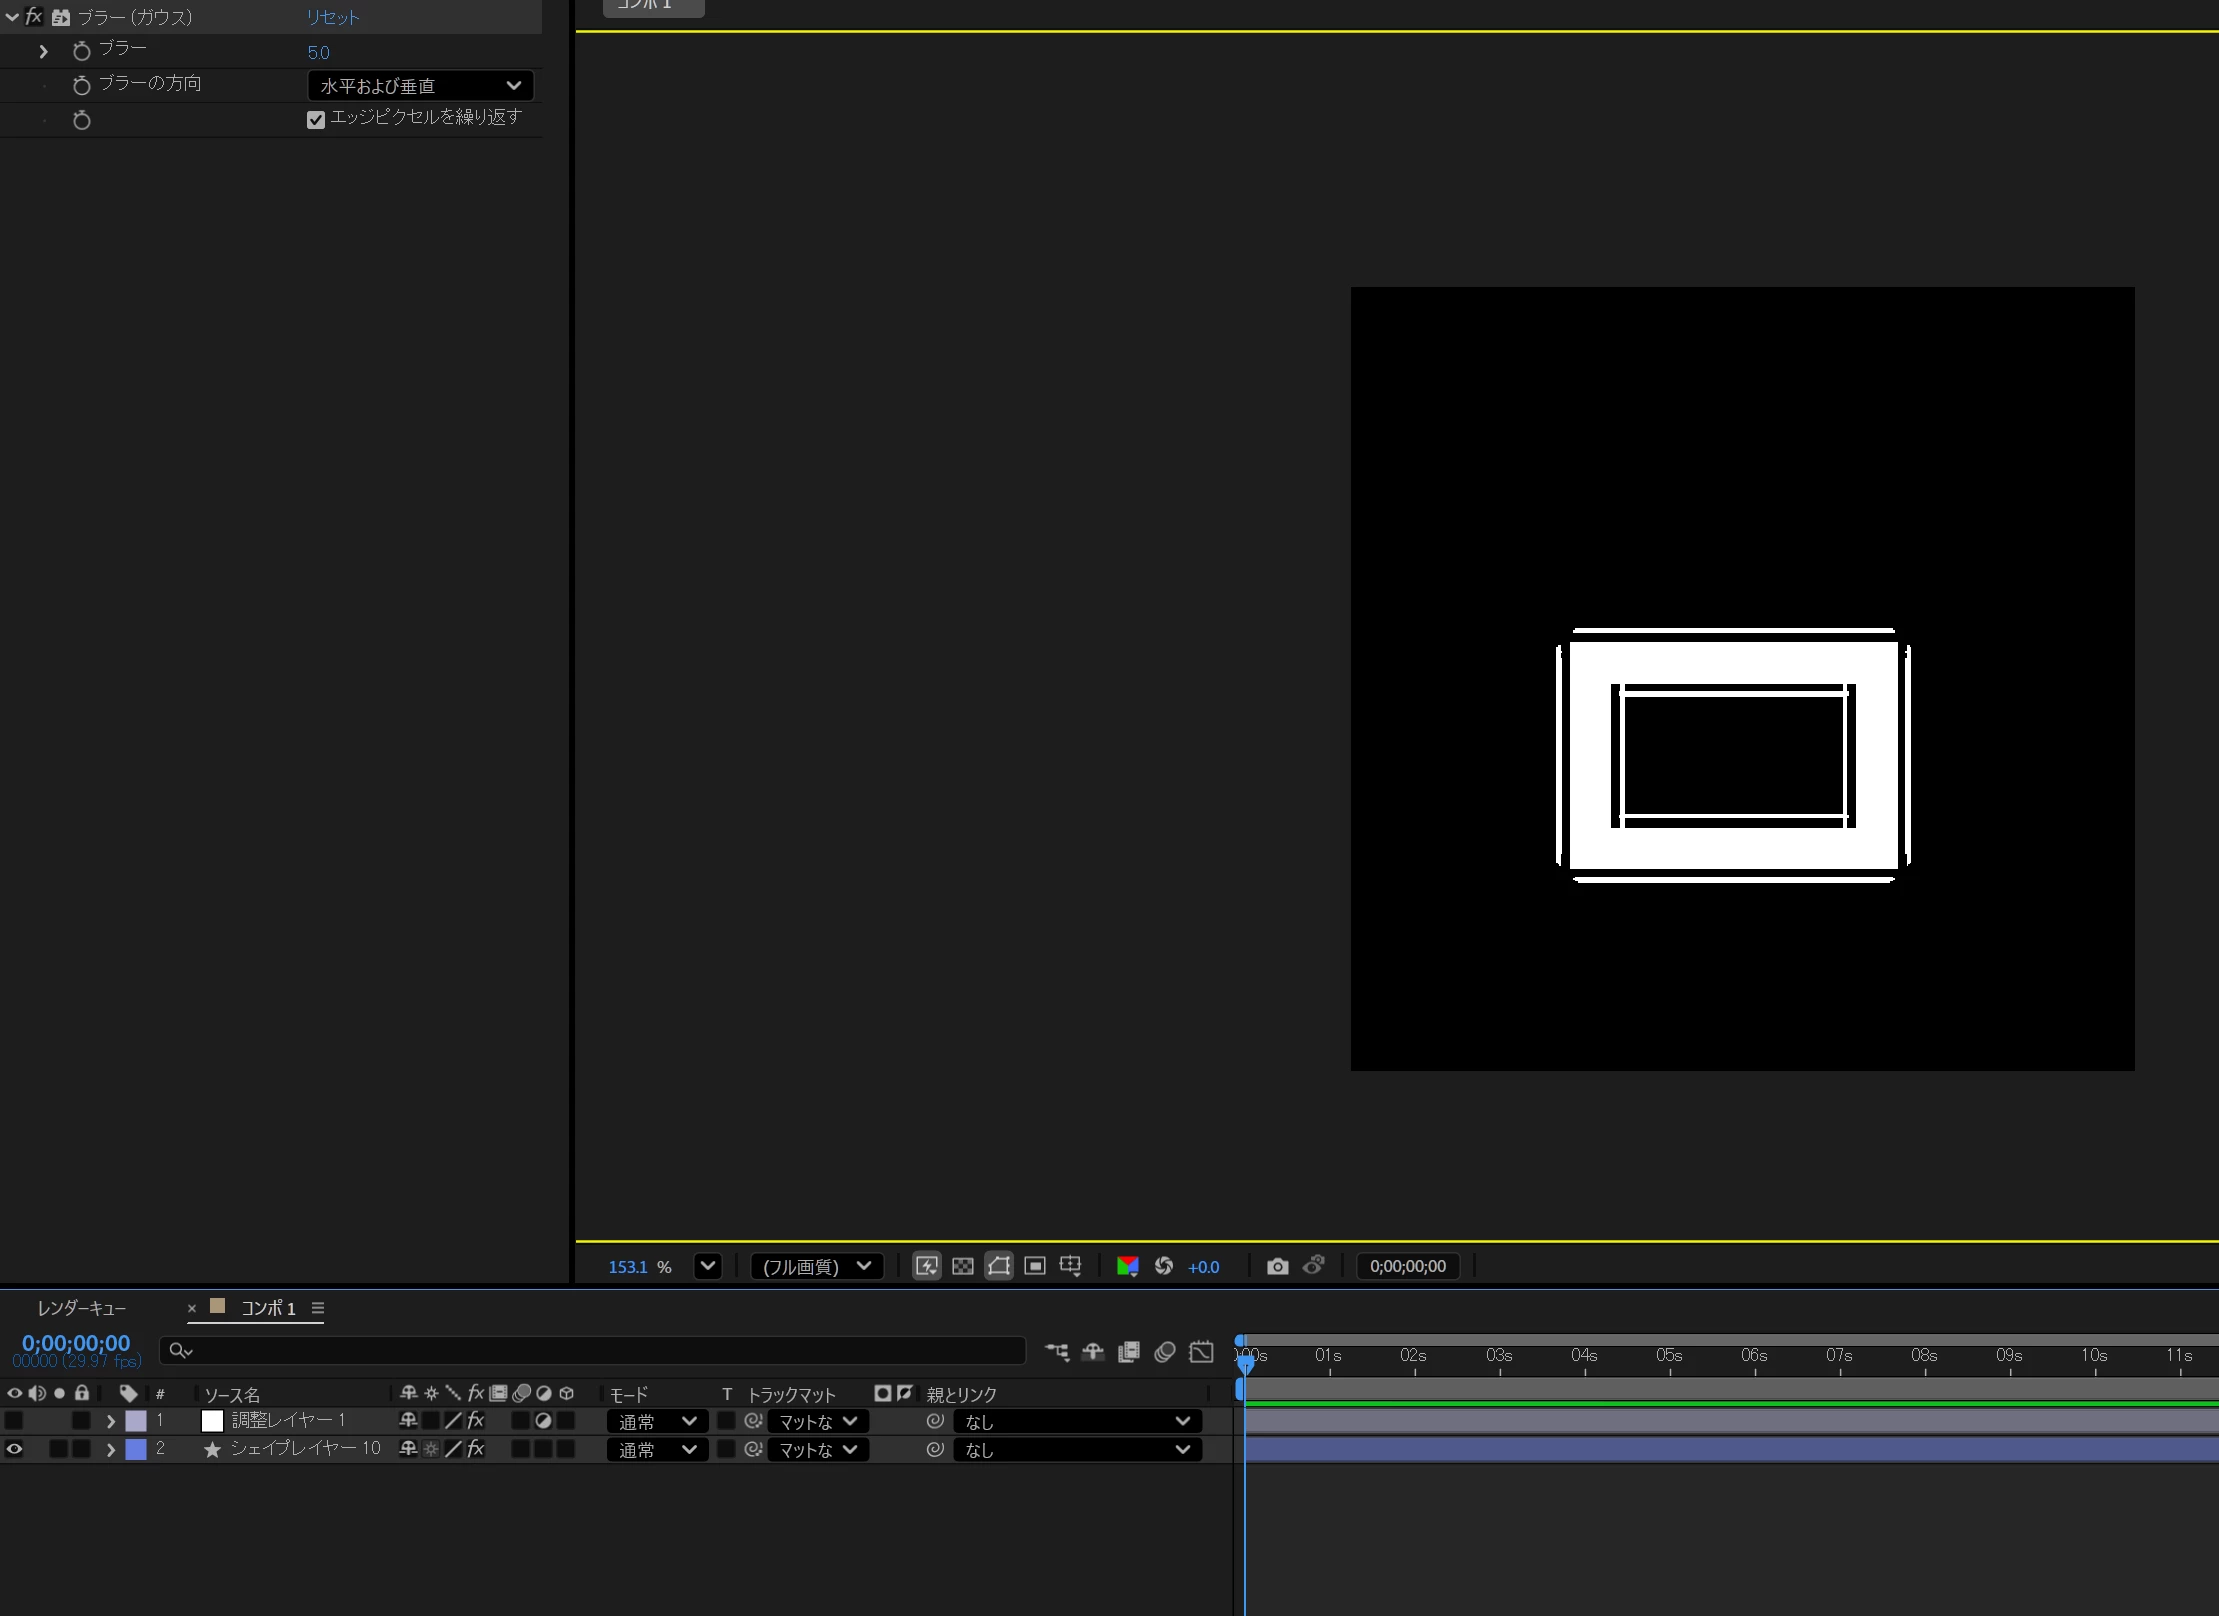This screenshot has height=1616, width=2219.
Task: Uncheck the エッジピクセルを繰り返す checkbox
Action: pyautogui.click(x=316, y=120)
